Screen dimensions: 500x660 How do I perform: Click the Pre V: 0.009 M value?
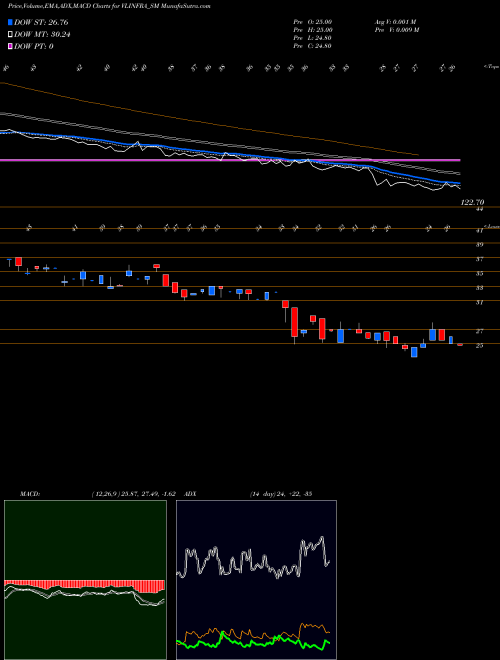click(x=396, y=30)
